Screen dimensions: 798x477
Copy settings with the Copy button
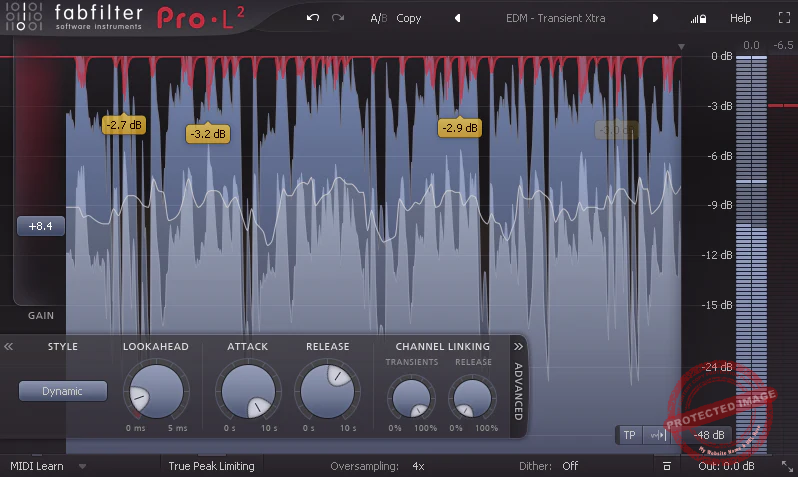click(x=409, y=18)
